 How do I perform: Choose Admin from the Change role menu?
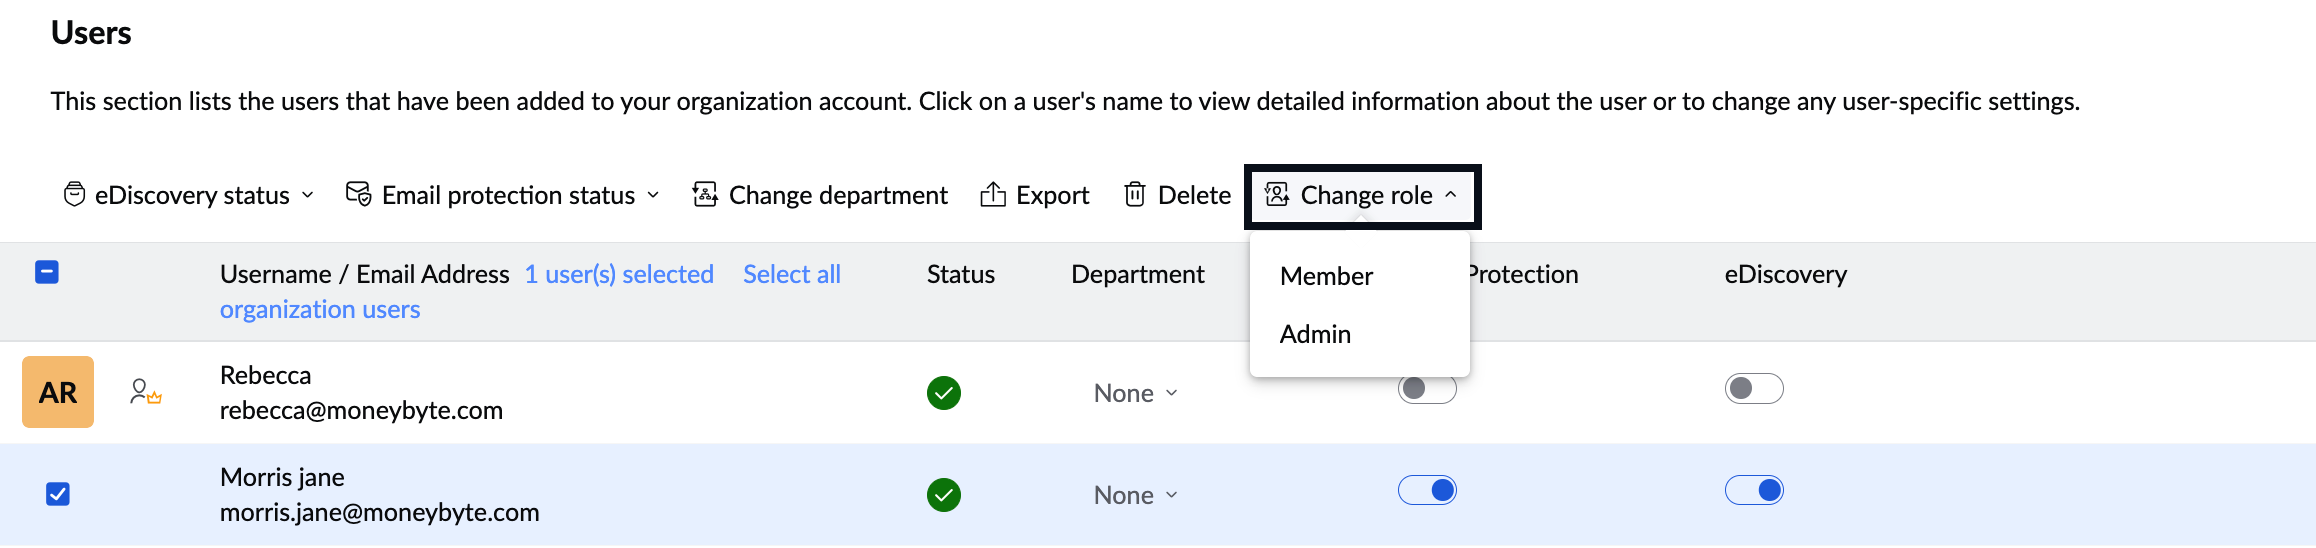click(1315, 334)
